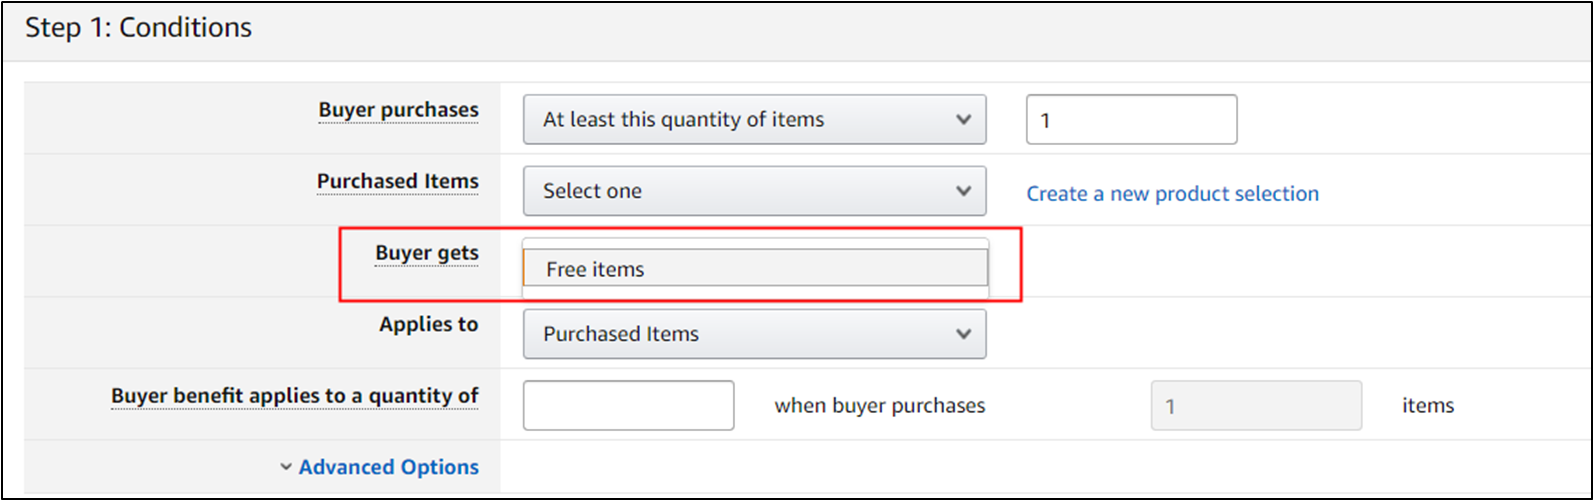Click the "Buyer purchases" underlined label
Image resolution: width=1594 pixels, height=501 pixels.
(398, 110)
